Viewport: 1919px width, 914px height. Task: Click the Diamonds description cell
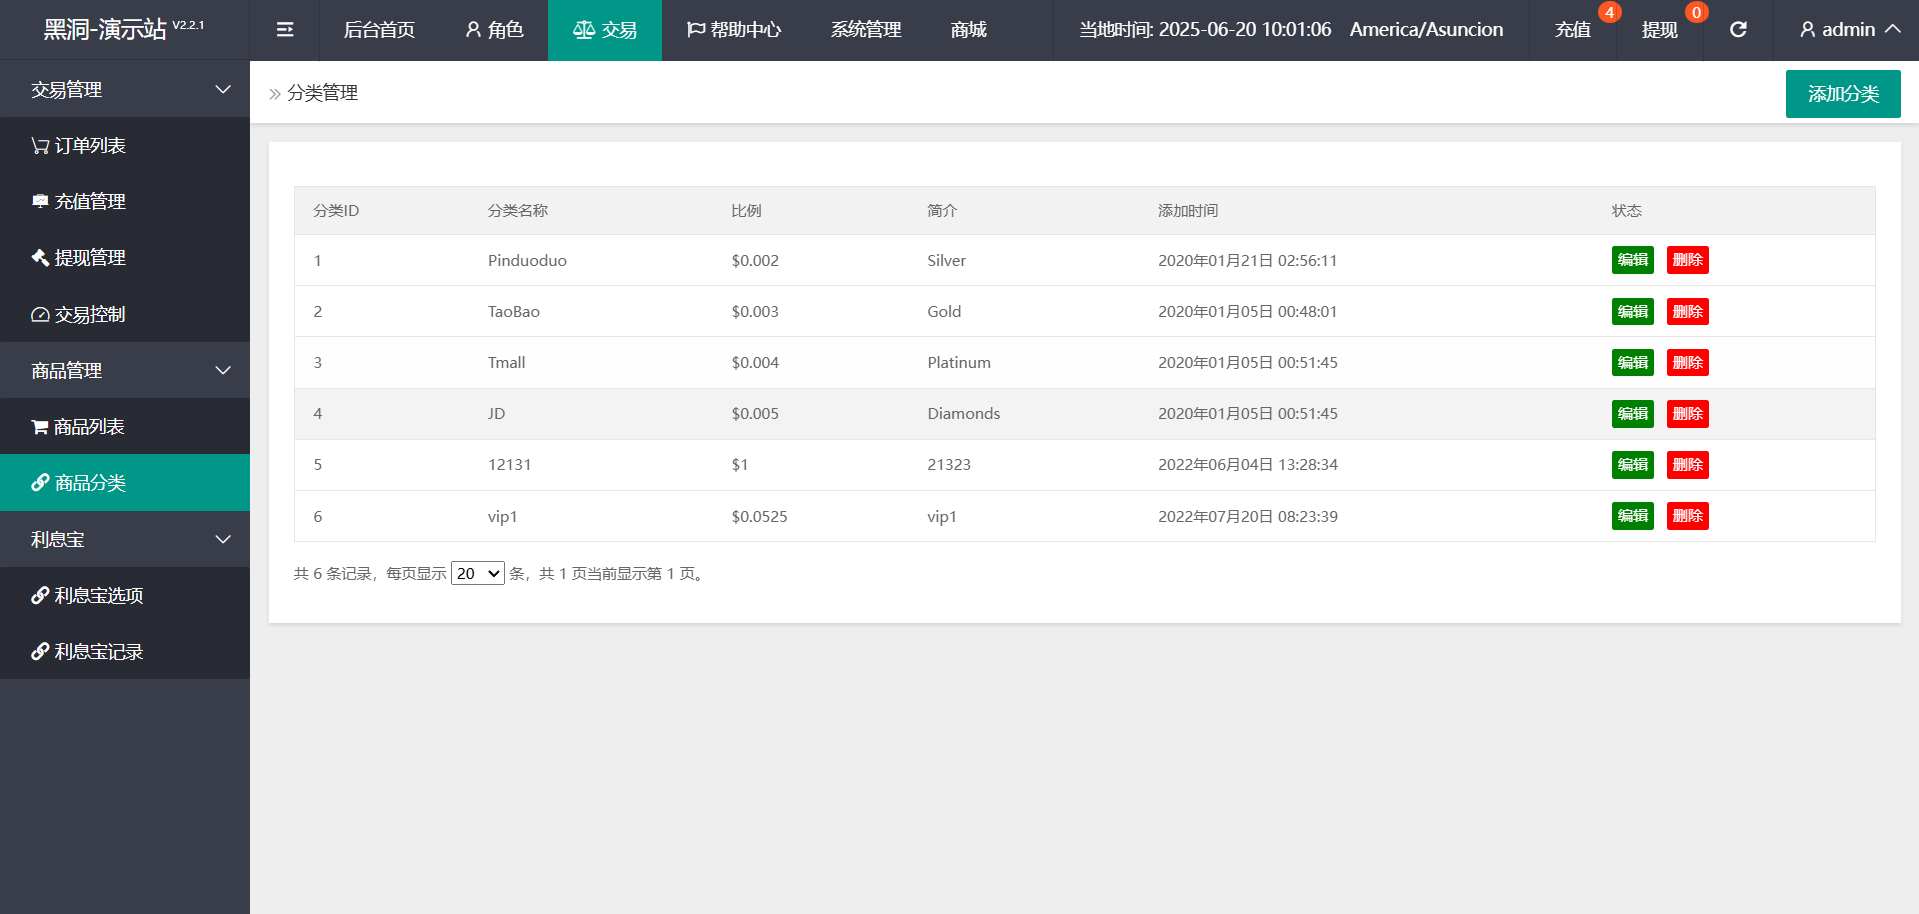tap(963, 414)
